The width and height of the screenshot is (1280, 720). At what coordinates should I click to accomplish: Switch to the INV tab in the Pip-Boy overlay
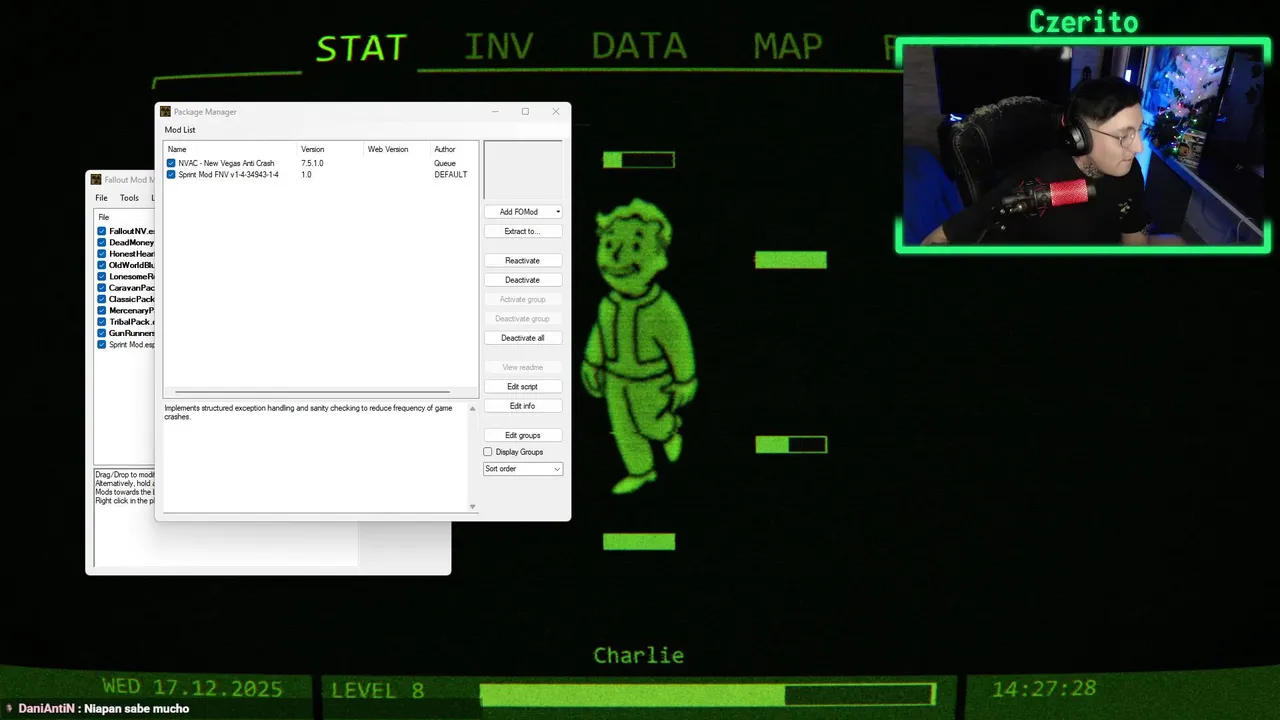(x=499, y=47)
